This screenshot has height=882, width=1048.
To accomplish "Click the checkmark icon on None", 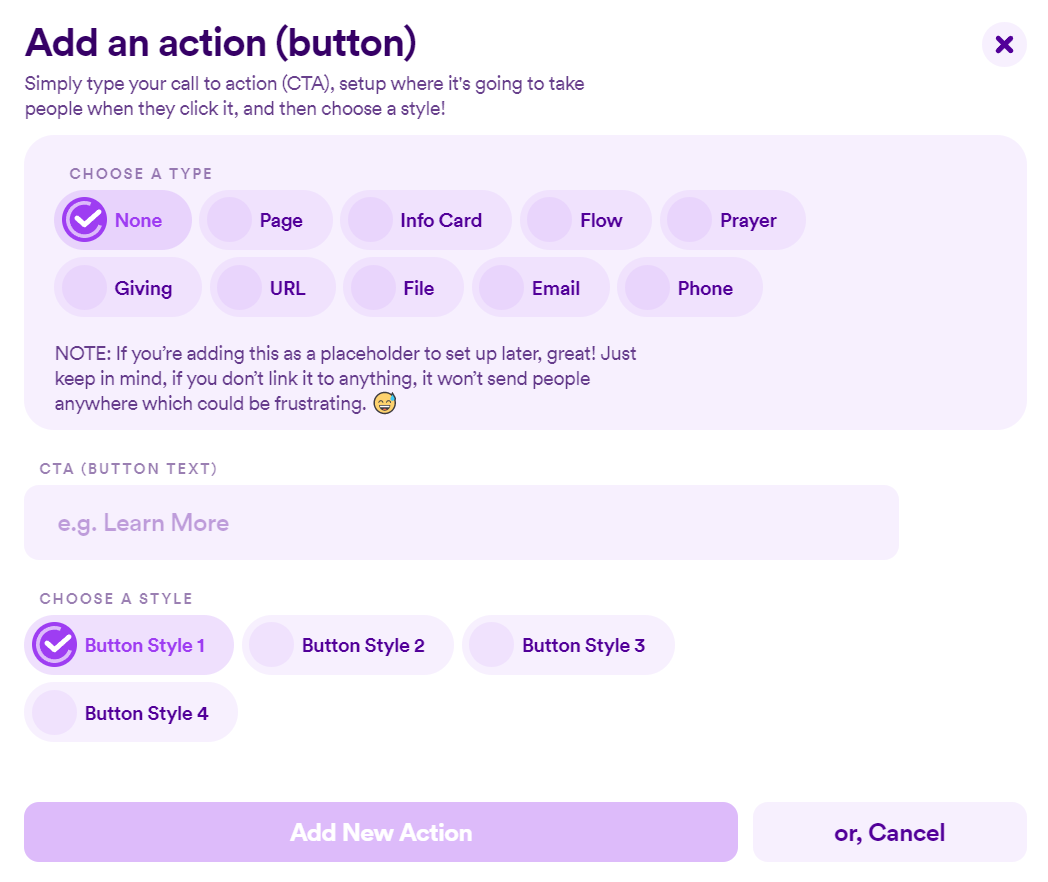I will tap(83, 219).
